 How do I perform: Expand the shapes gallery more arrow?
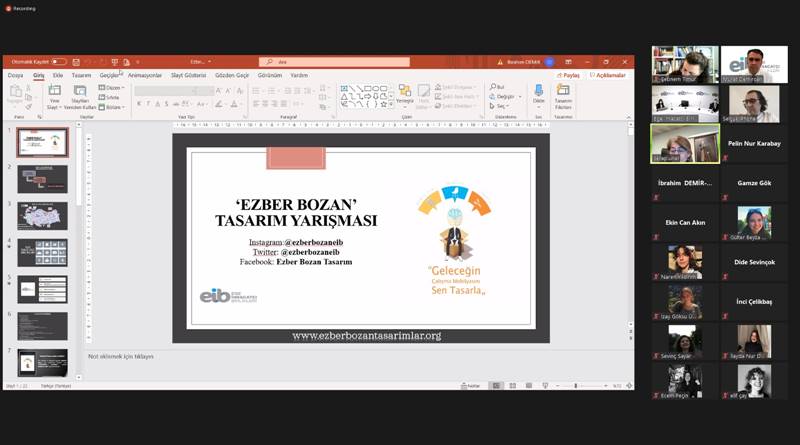click(x=391, y=104)
